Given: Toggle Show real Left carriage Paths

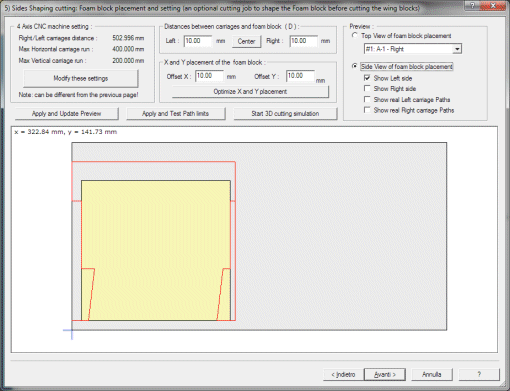Looking at the screenshot, I should [x=367, y=99].
